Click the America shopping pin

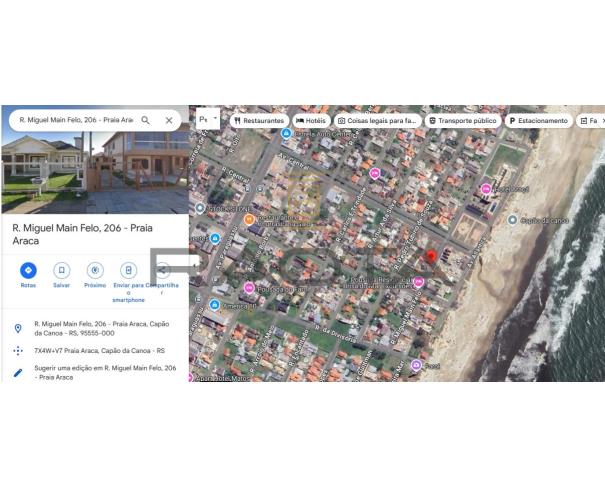pyautogui.click(x=215, y=305)
